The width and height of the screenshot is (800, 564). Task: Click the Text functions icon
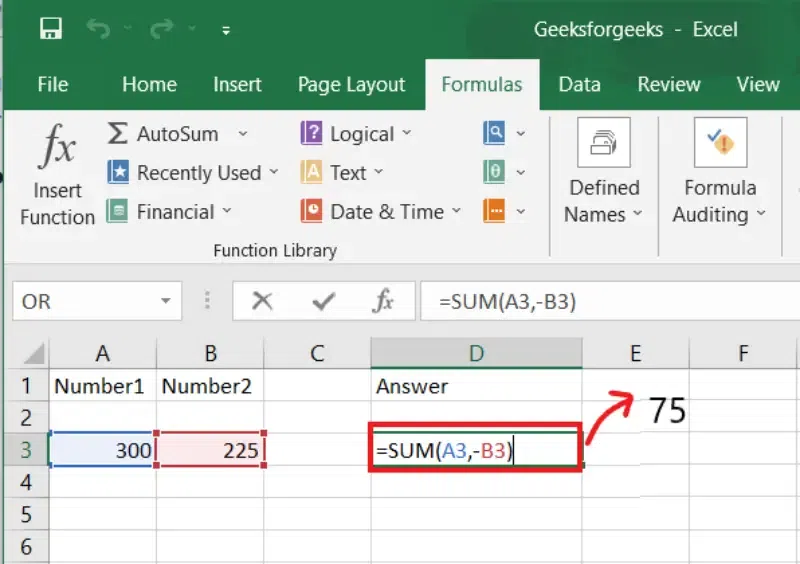[312, 173]
